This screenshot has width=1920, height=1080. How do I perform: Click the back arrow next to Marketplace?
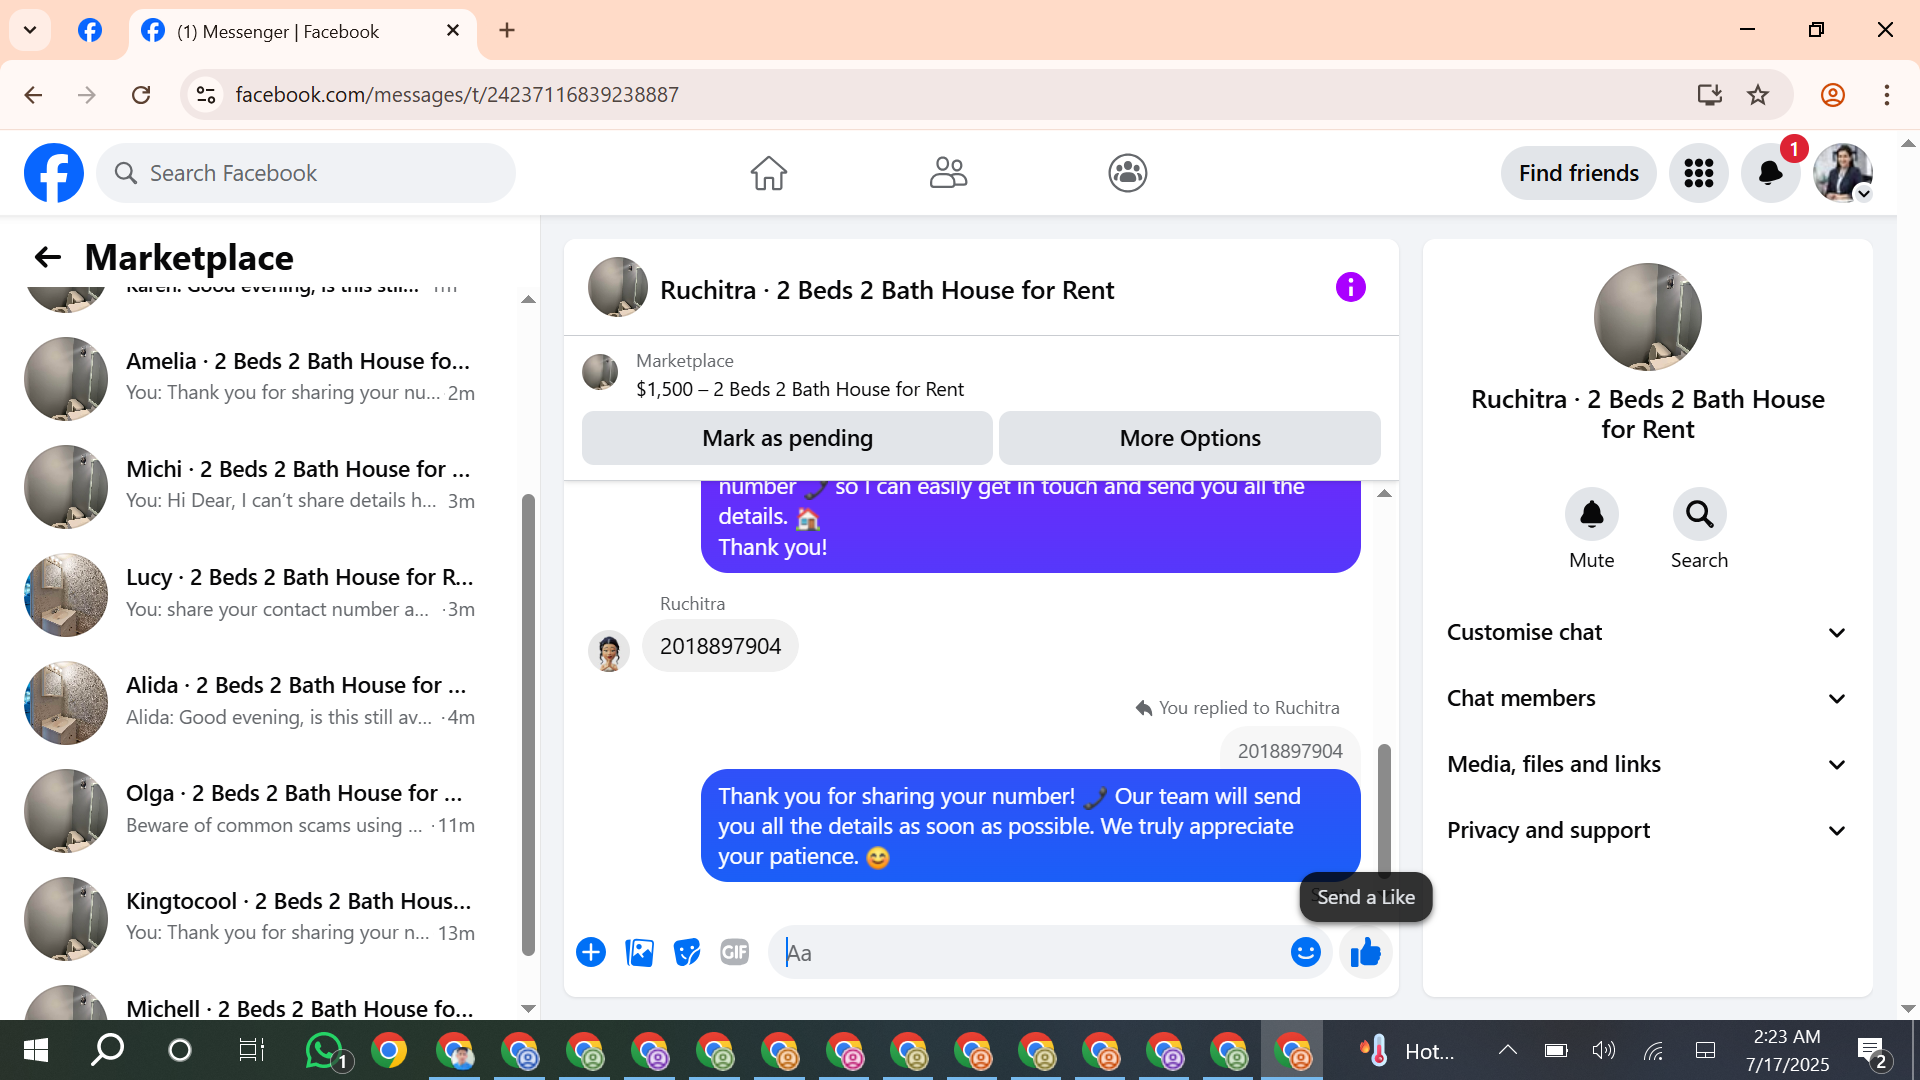pos(47,258)
